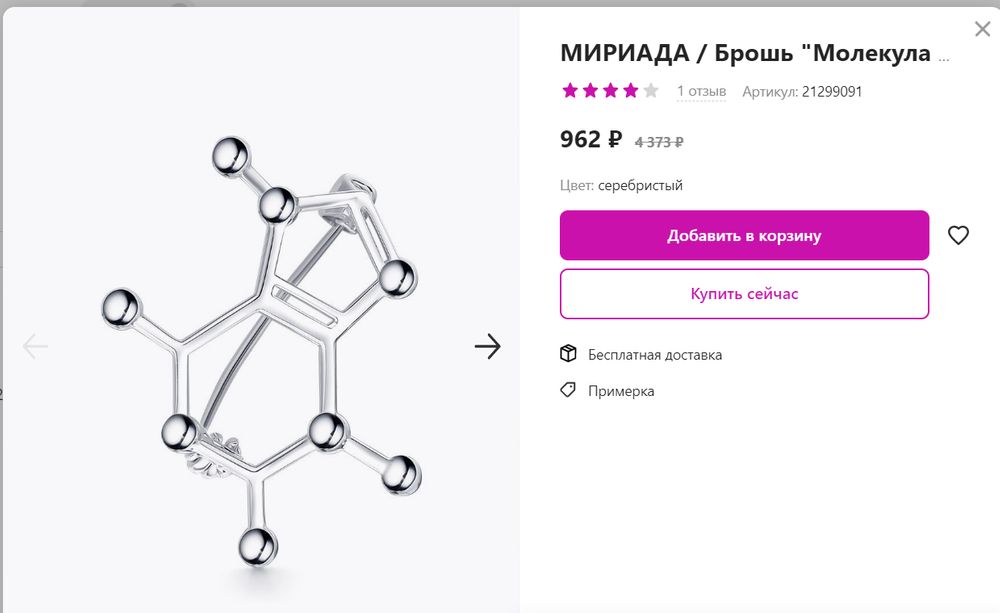This screenshot has height=613, width=1000.
Task: Add product to favorites via heart icon
Action: coord(959,235)
